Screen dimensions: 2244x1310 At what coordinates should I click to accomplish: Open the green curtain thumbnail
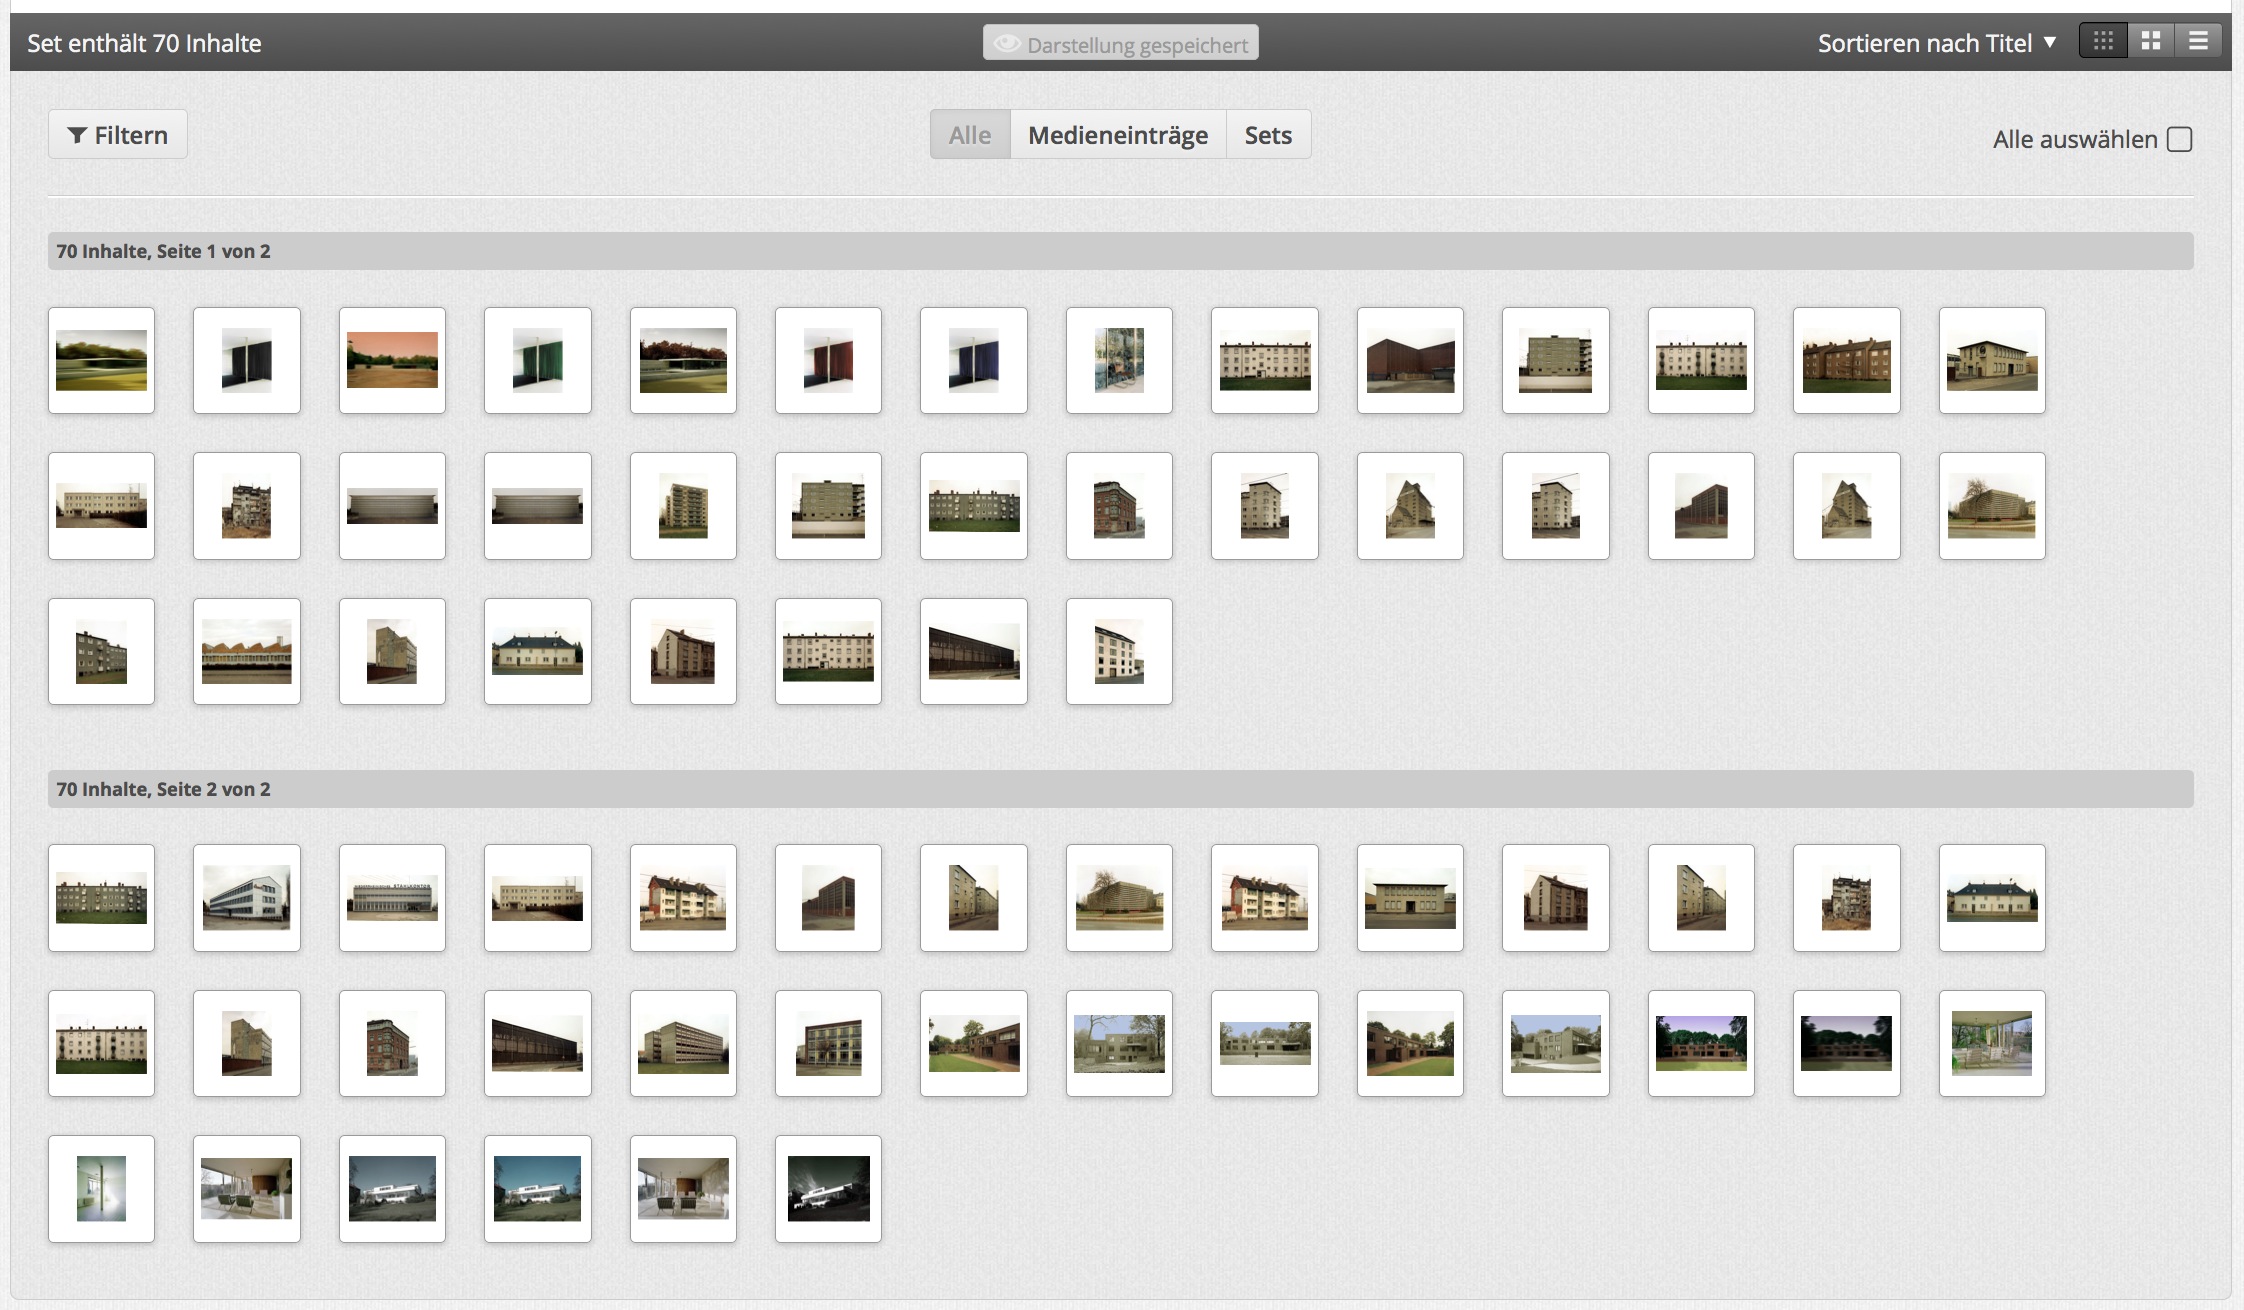tap(538, 360)
